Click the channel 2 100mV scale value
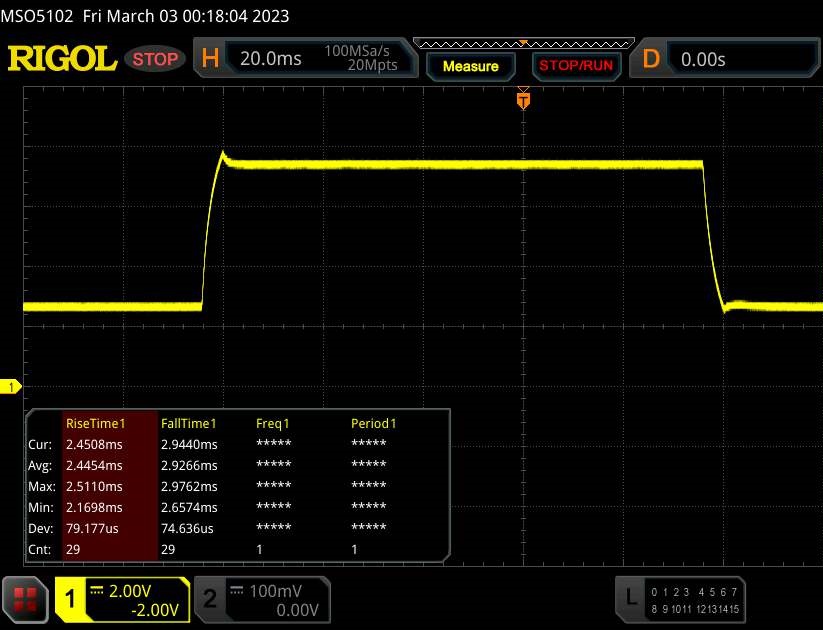Image resolution: width=823 pixels, height=630 pixels. 275,591
